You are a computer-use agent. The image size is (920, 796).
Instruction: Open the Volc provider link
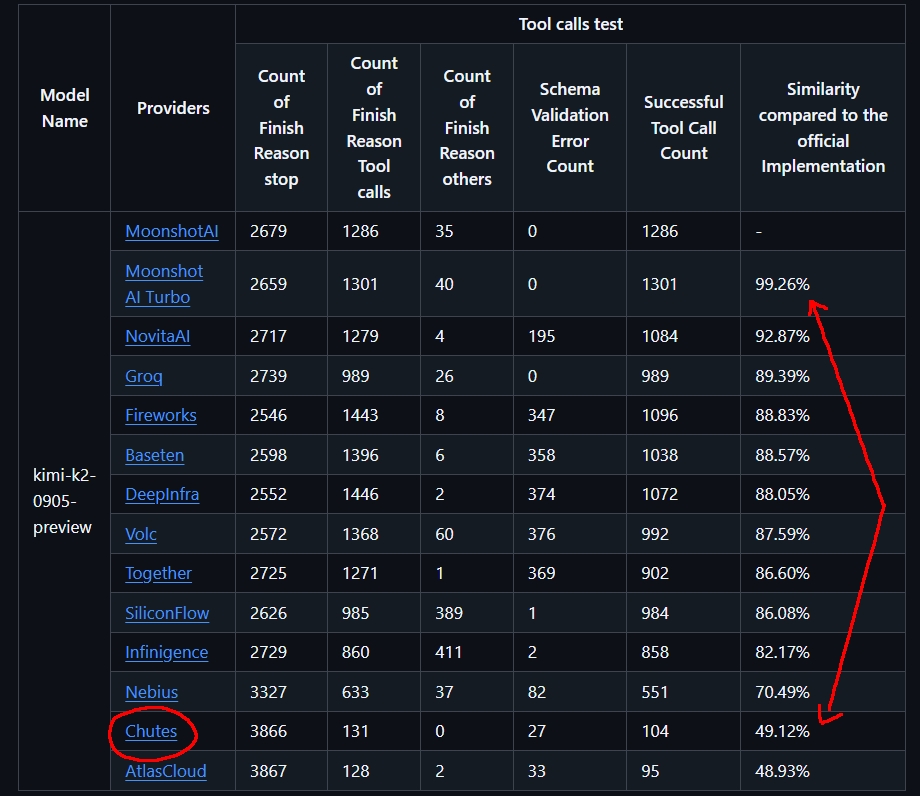[x=141, y=534]
